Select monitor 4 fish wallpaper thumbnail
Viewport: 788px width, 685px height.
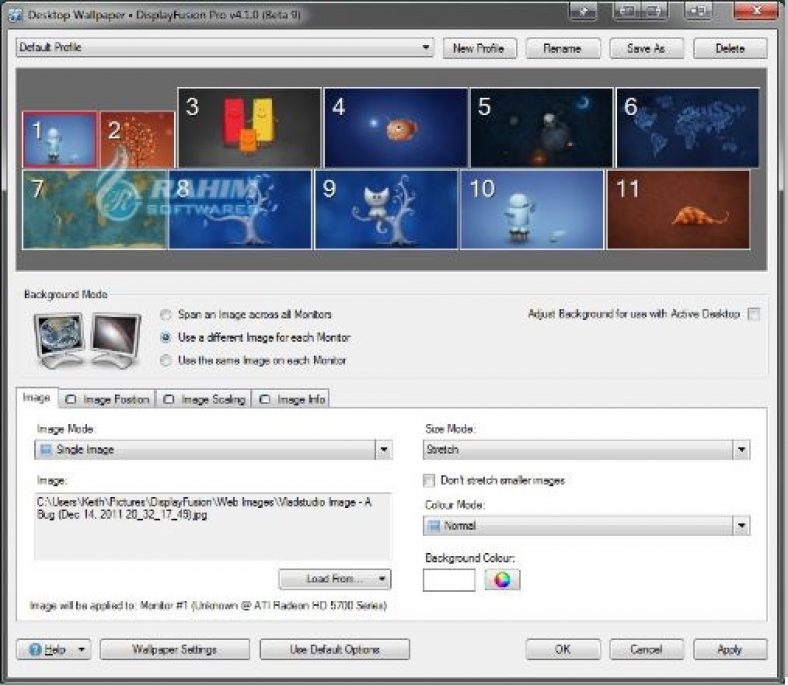[395, 127]
